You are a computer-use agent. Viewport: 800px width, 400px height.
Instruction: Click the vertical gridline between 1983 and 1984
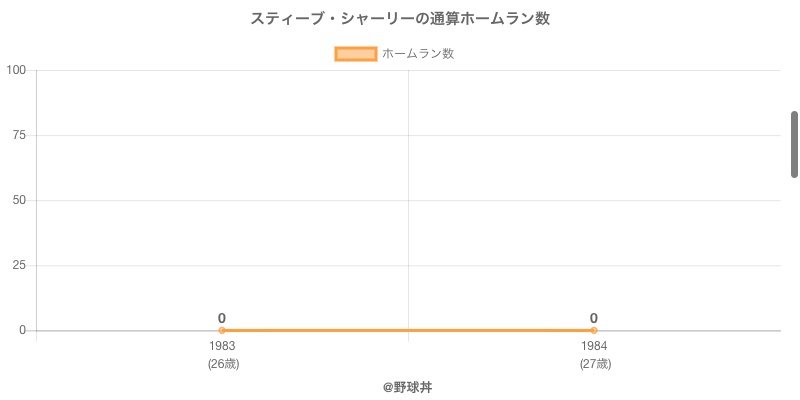coord(408,200)
